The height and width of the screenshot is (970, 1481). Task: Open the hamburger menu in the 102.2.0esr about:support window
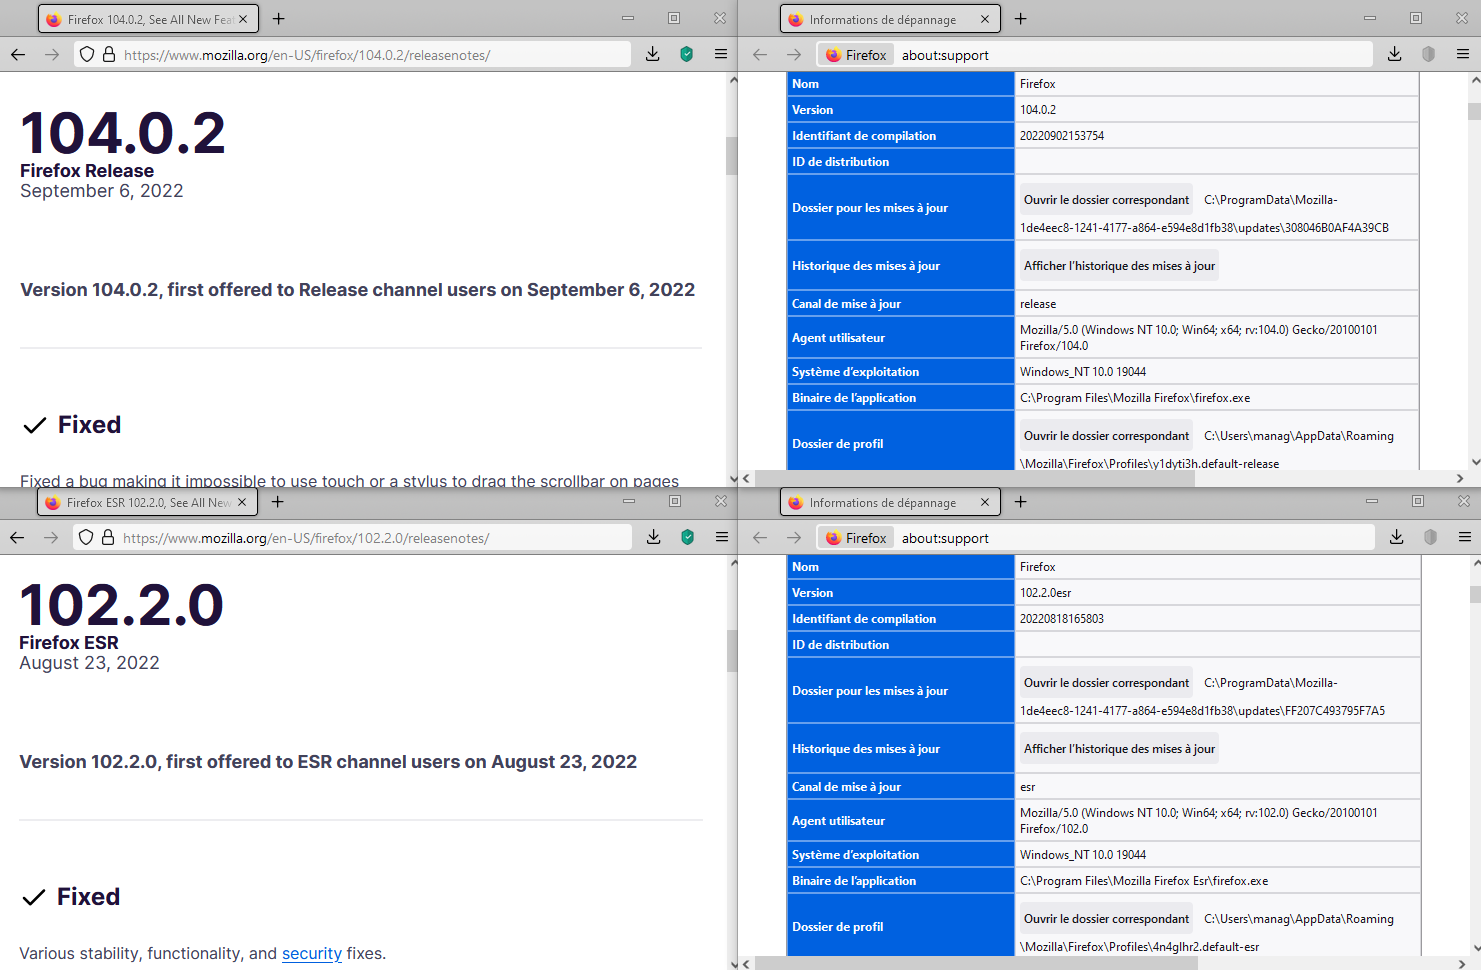pyautogui.click(x=1465, y=538)
